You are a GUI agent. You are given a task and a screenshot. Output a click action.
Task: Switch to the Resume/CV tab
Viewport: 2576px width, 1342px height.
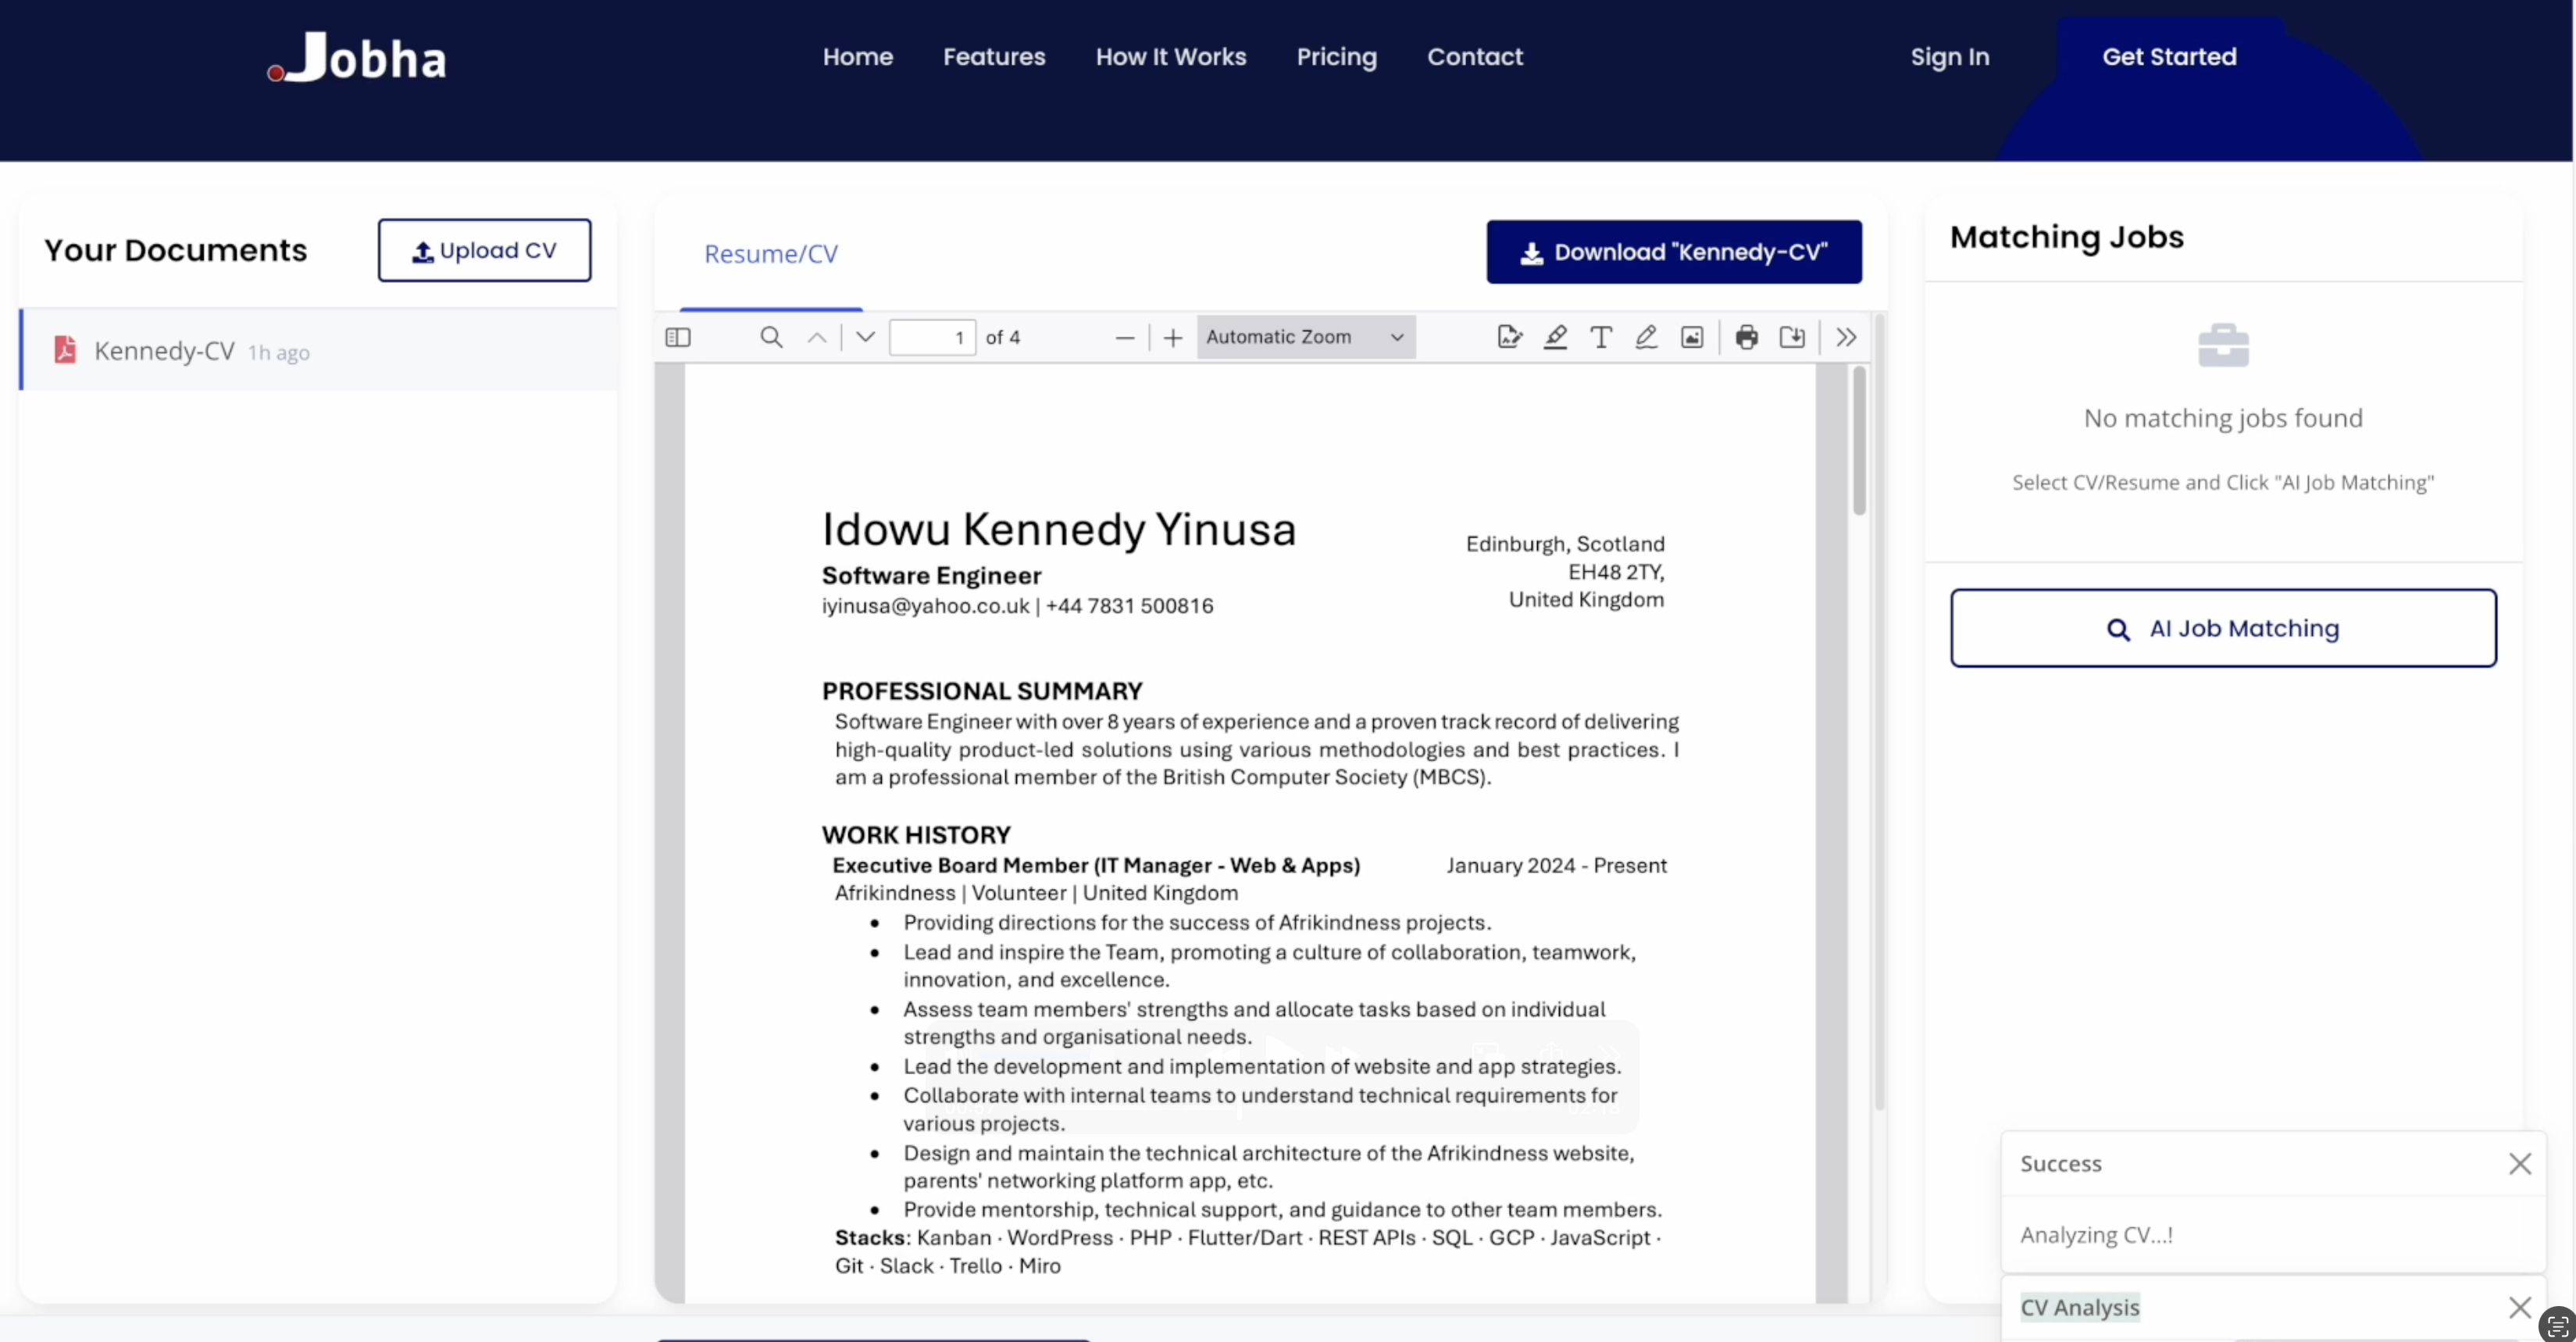pyautogui.click(x=771, y=254)
